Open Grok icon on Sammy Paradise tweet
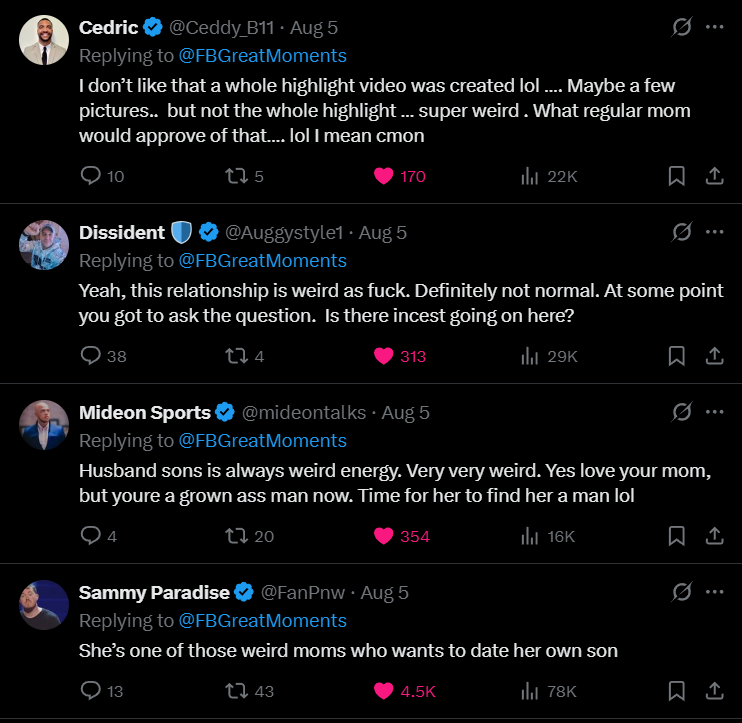The width and height of the screenshot is (742, 723). [681, 592]
